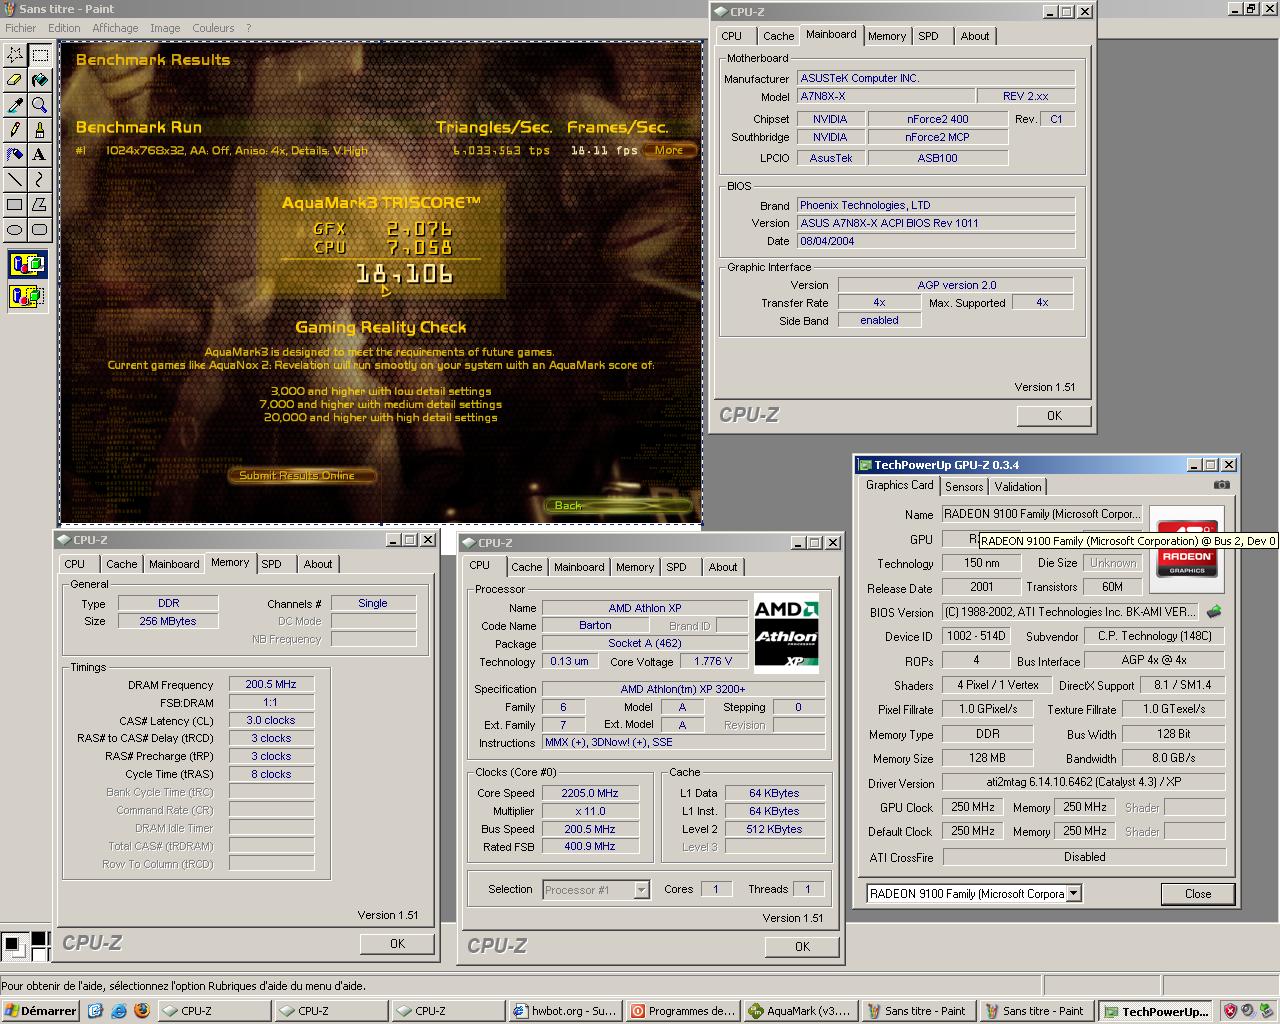The height and width of the screenshot is (1024, 1280).
Task: Pick the Fill With Color bucket tool
Action: click(x=40, y=80)
